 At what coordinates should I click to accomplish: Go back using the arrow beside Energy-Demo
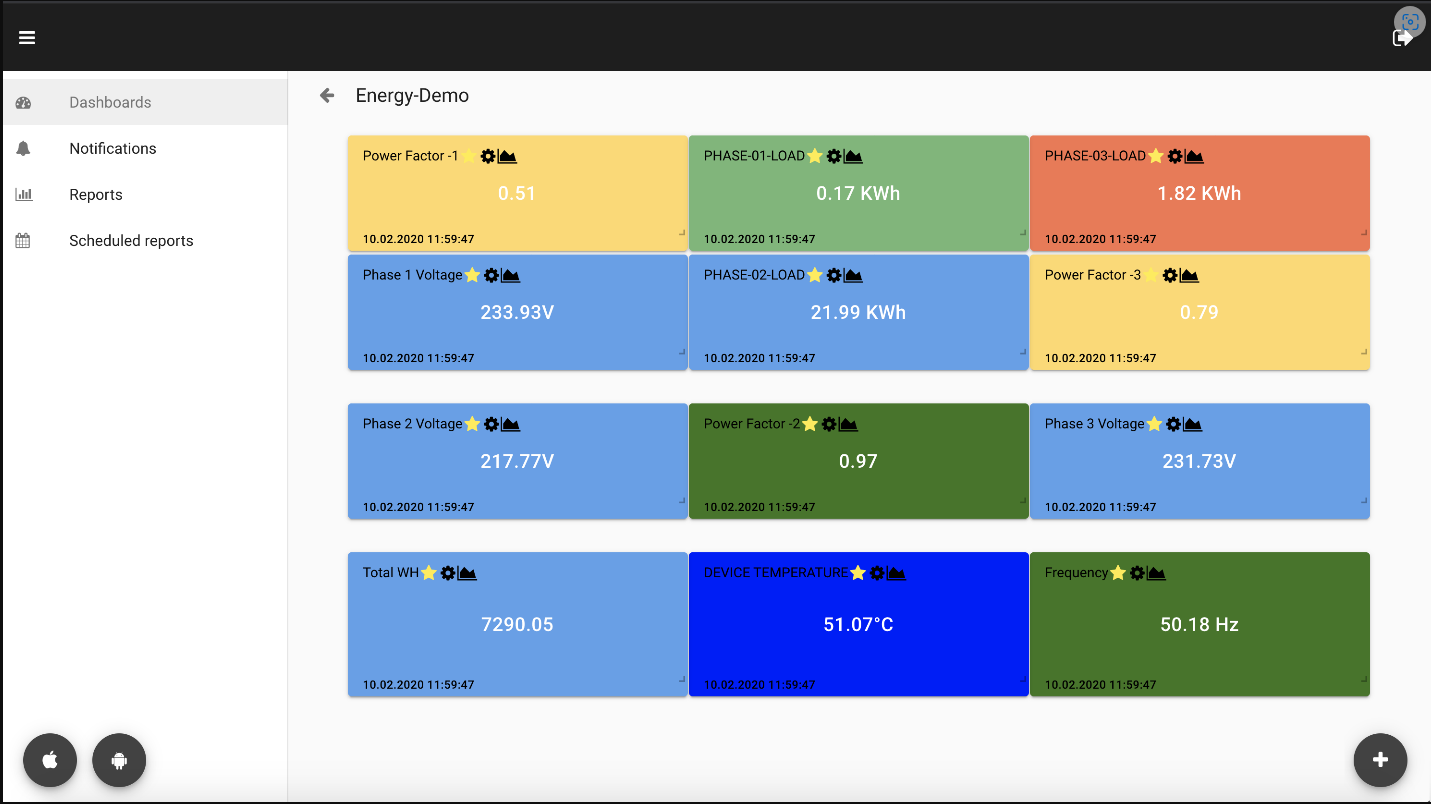point(327,95)
